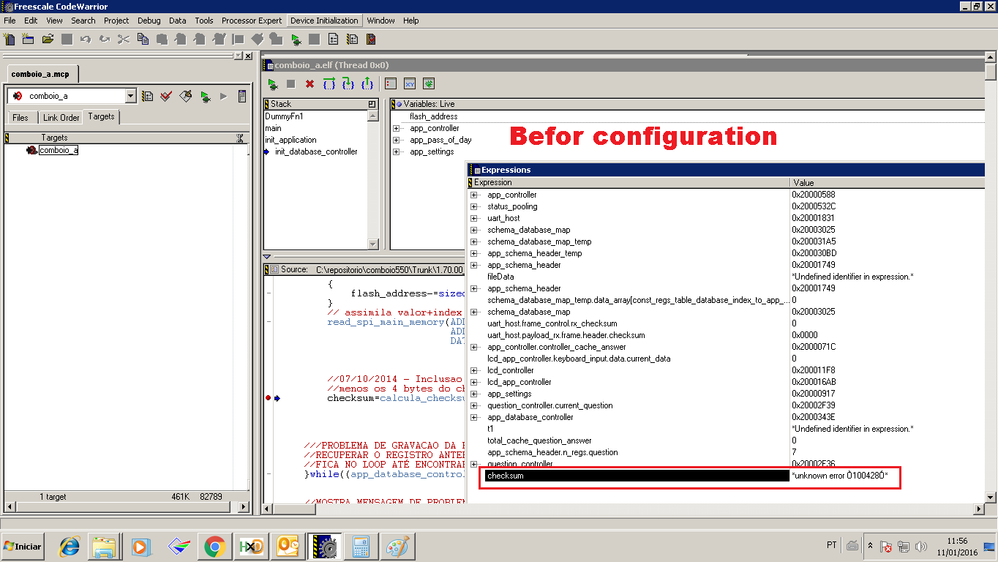This screenshot has width=998, height=562.
Task: Open Calculator from taskbar
Action: click(x=361, y=547)
